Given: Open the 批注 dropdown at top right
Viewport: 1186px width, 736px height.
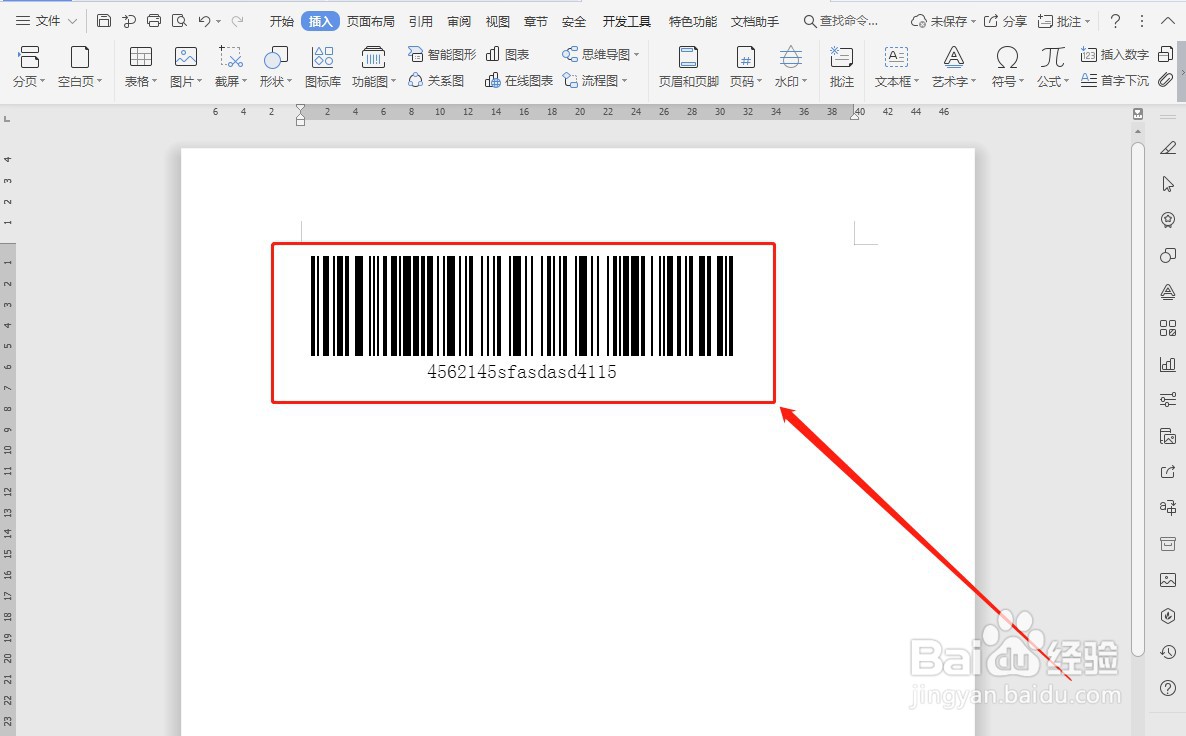Looking at the screenshot, I should (1063, 21).
